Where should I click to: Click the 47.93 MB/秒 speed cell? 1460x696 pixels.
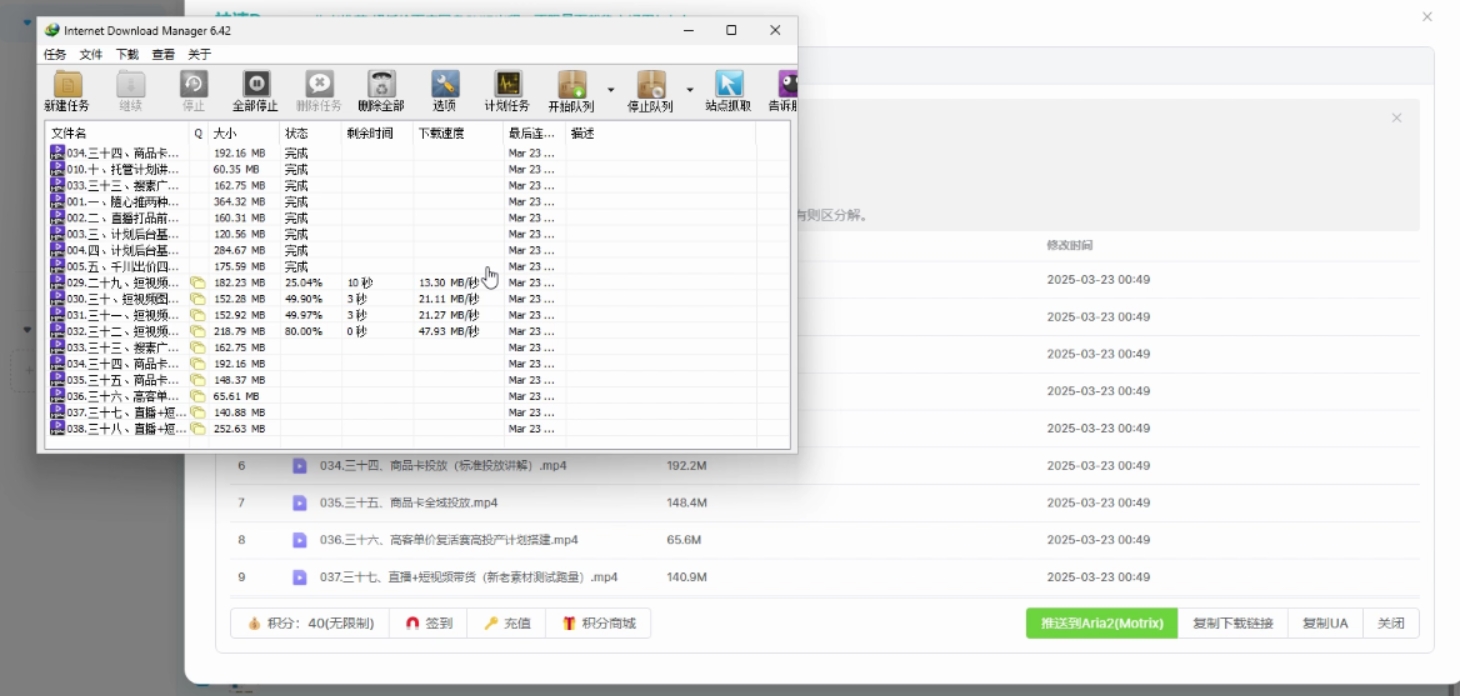point(449,331)
